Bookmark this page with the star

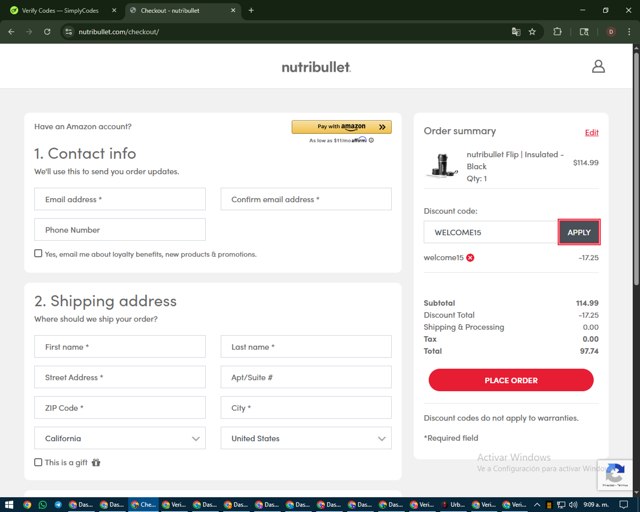point(532,32)
